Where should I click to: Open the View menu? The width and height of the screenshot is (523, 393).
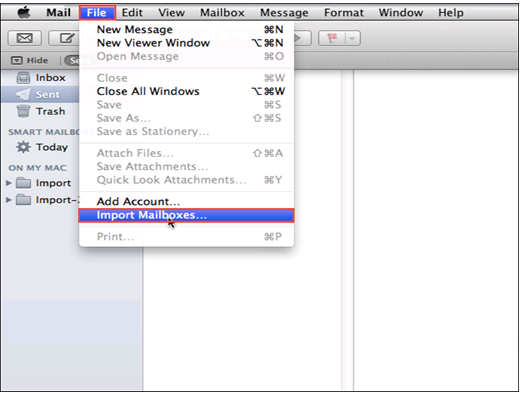click(x=171, y=13)
